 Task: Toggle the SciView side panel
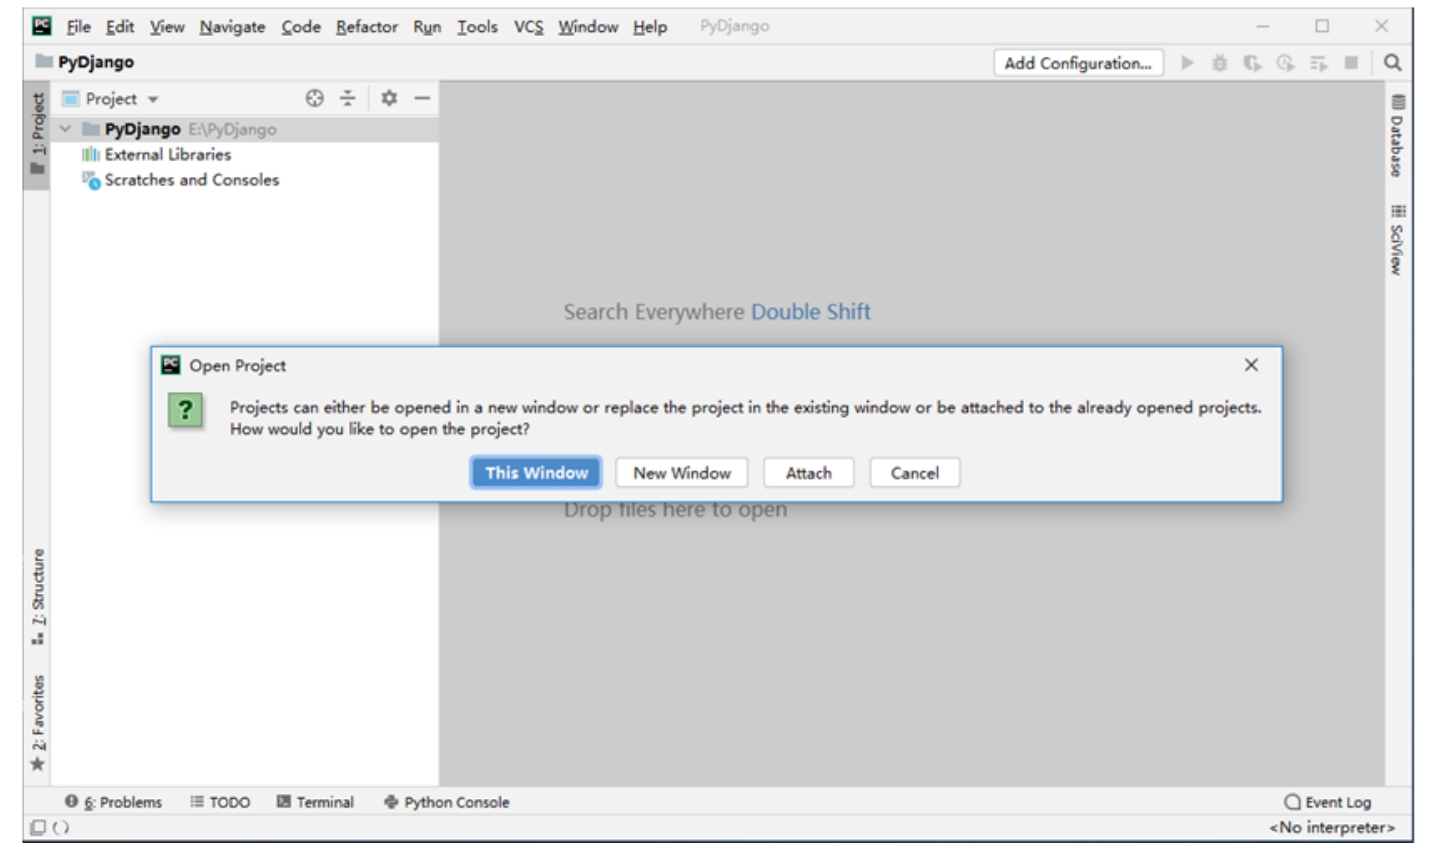(1397, 240)
